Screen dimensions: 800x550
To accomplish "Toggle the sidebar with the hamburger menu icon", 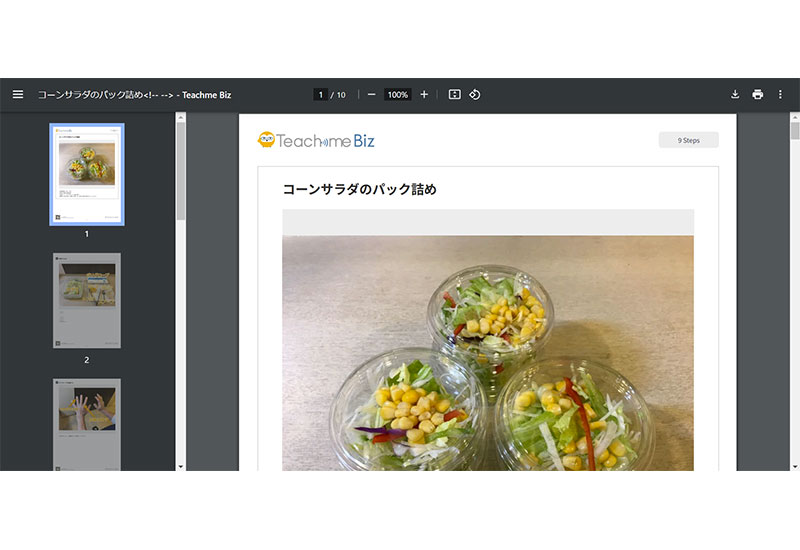I will [x=18, y=95].
